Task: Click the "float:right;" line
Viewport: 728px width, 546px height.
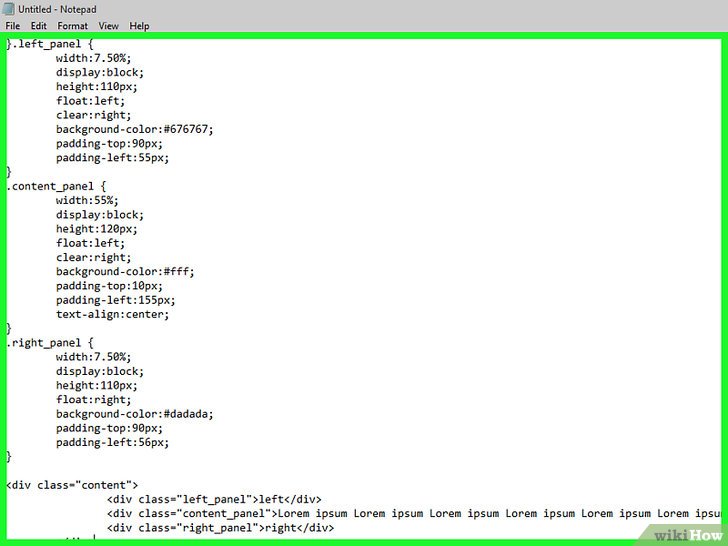Action: (93, 399)
